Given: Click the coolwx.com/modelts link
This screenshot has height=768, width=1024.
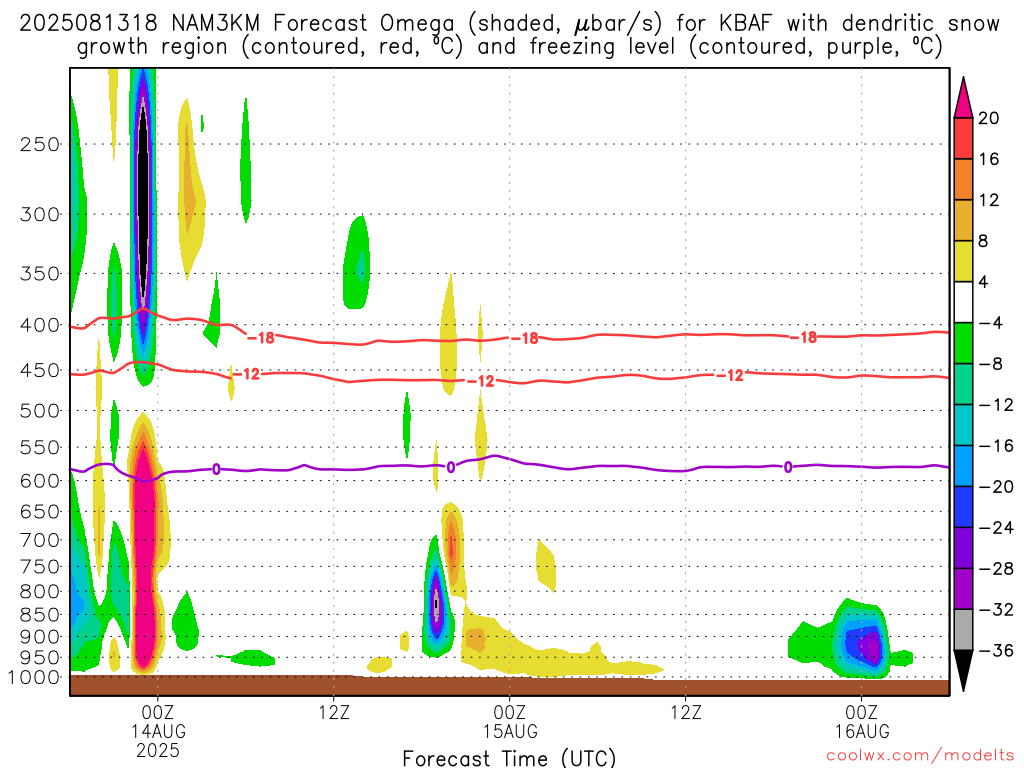Looking at the screenshot, I should pos(920,755).
